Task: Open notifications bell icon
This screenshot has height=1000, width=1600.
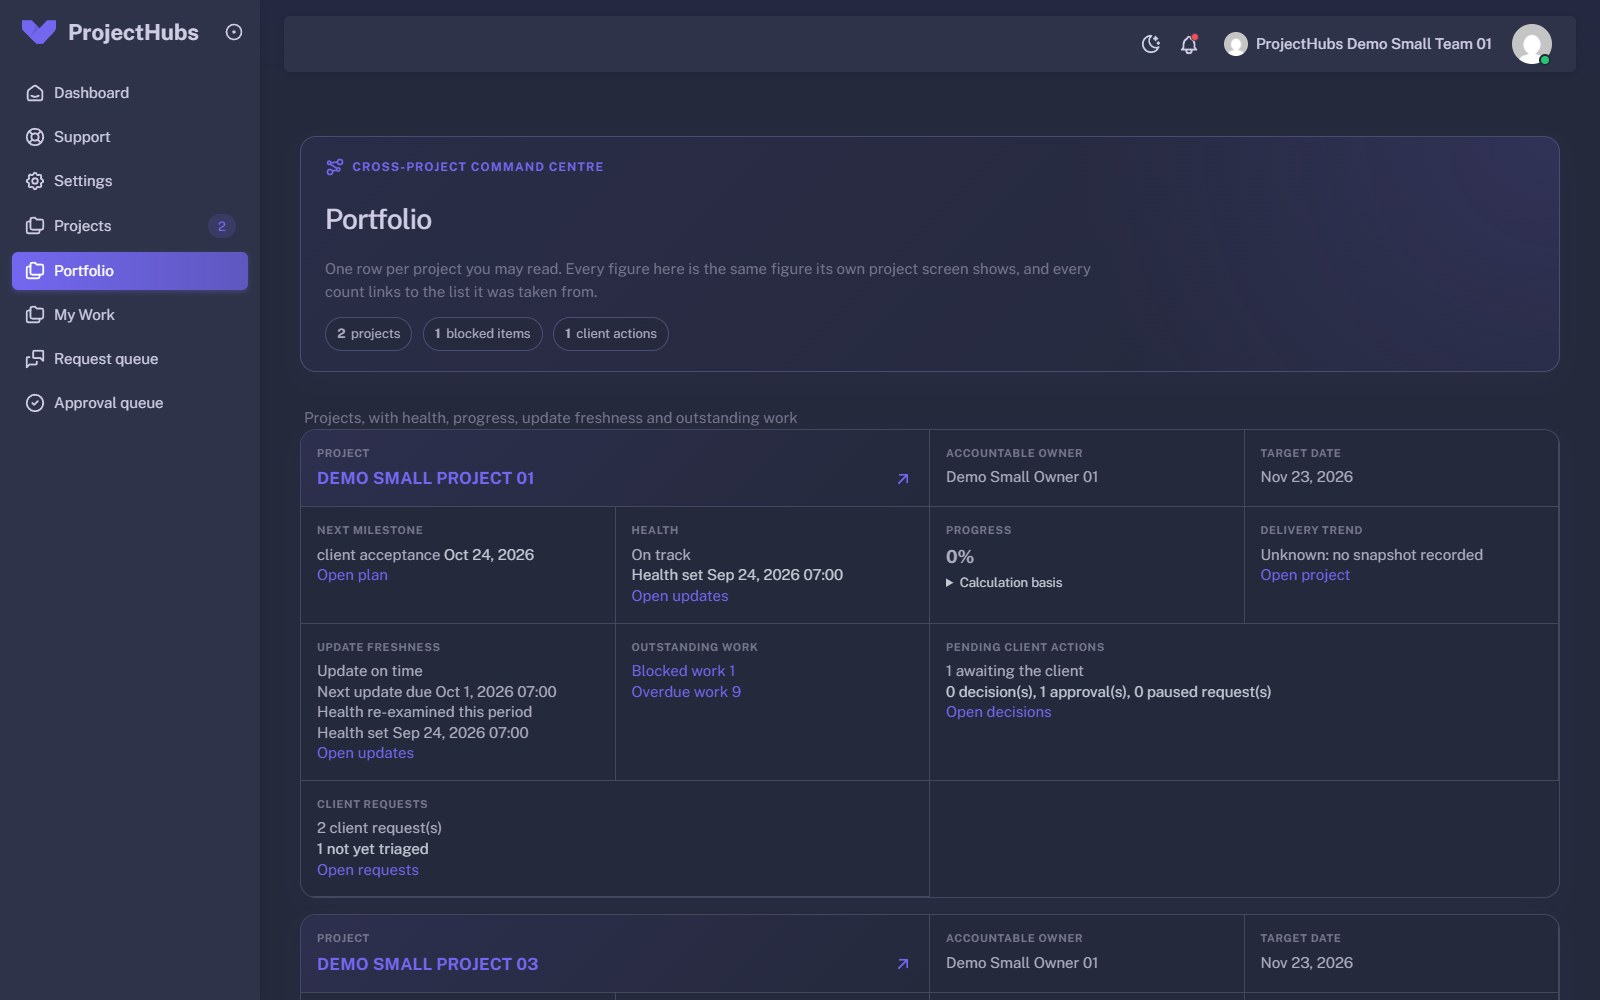Action: [1189, 44]
